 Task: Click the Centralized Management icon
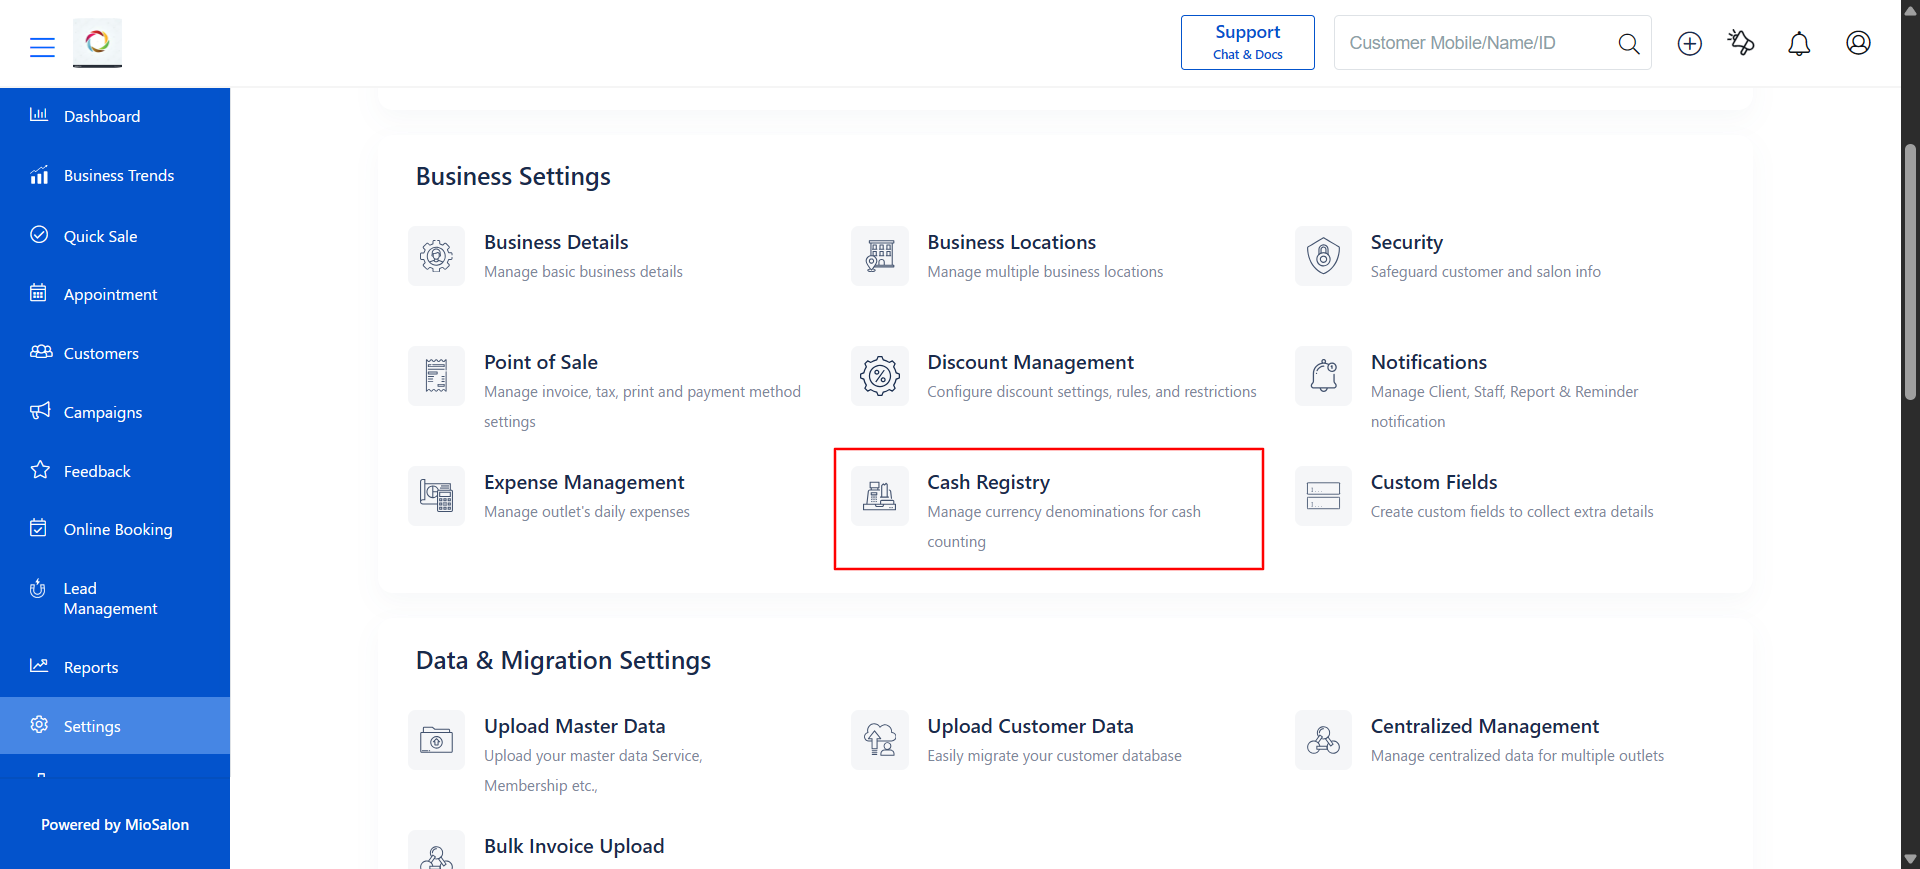tap(1323, 740)
